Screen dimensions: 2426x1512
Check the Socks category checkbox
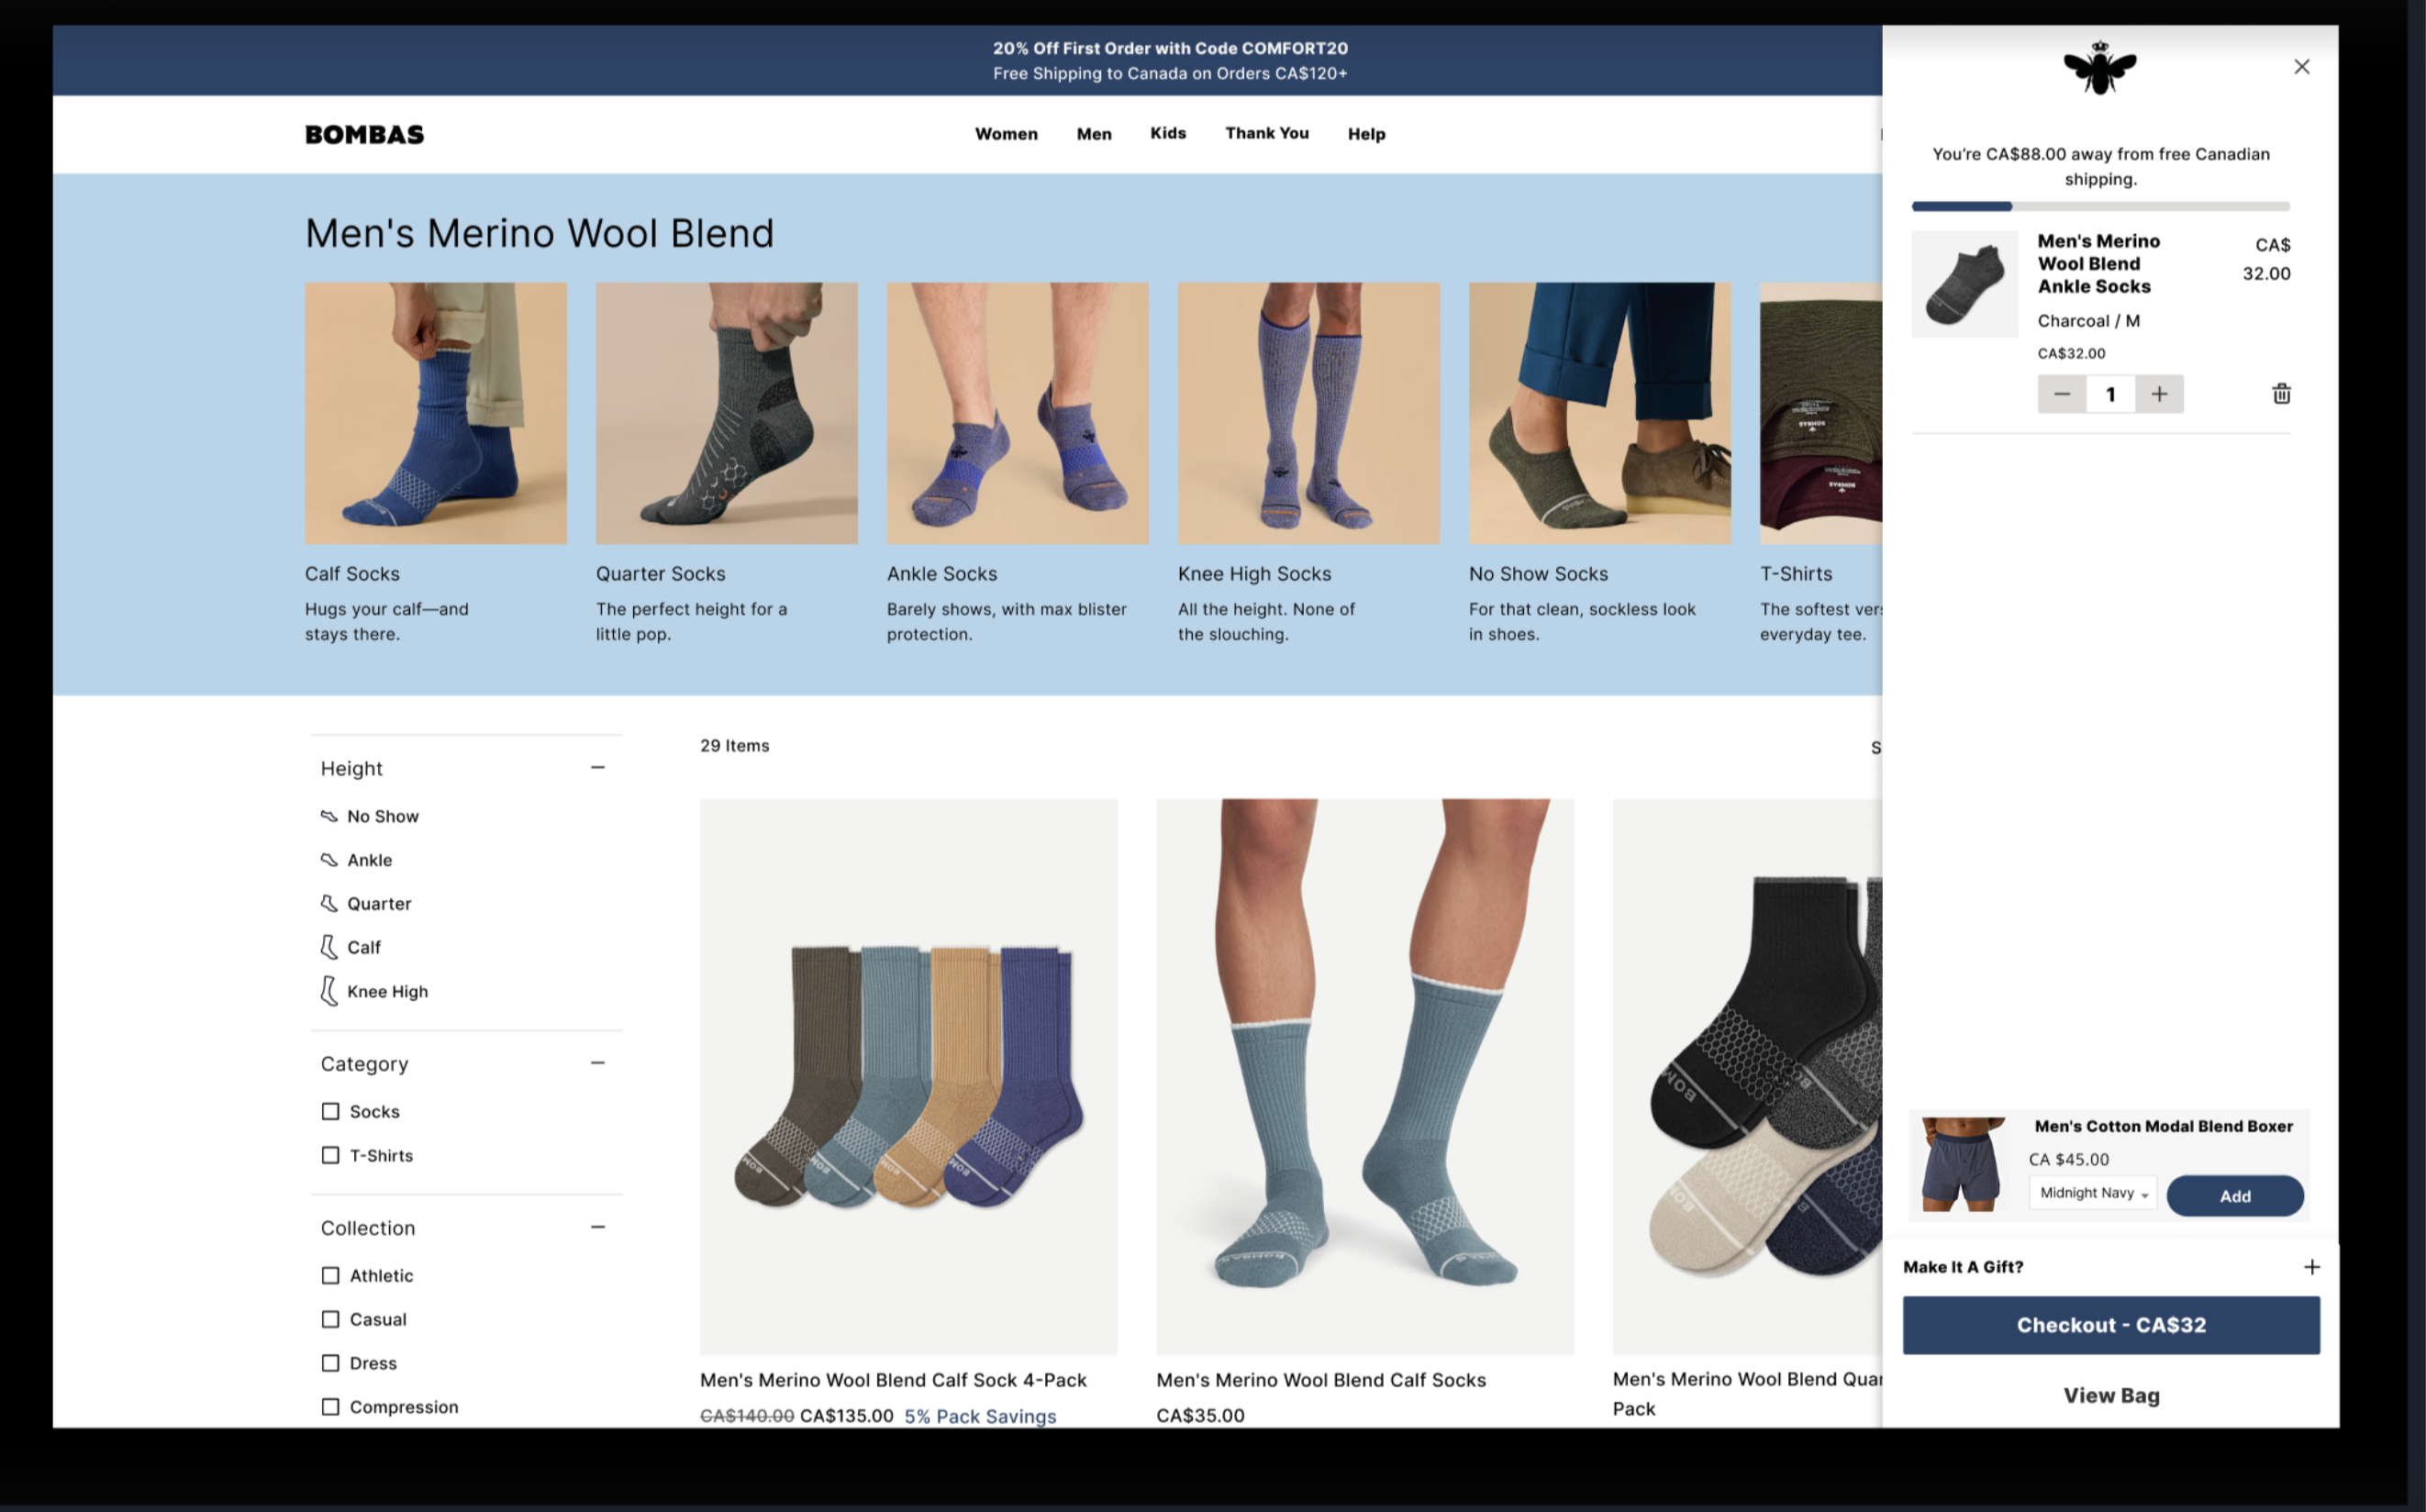click(x=331, y=1112)
